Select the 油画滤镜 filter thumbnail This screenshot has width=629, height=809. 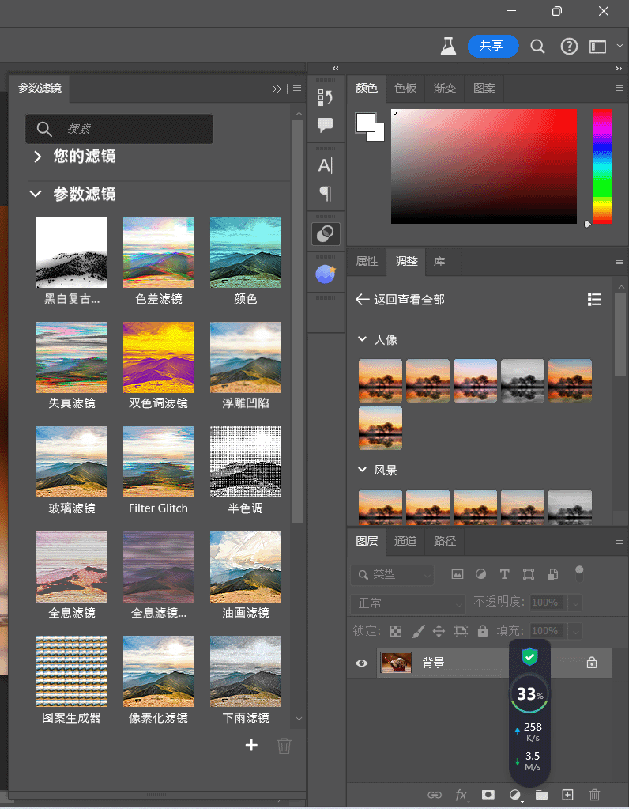coord(246,567)
